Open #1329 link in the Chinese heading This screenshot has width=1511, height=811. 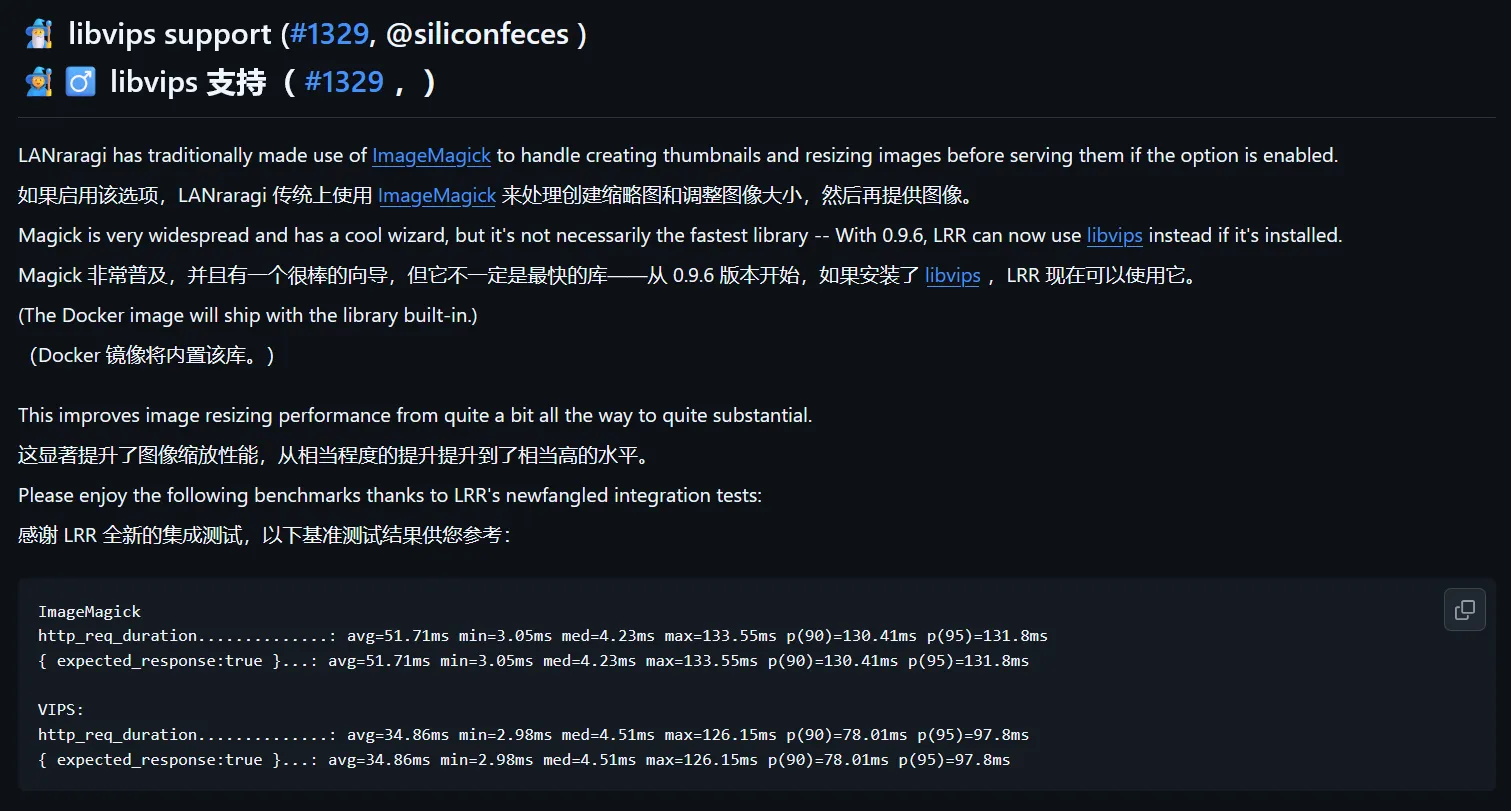(x=343, y=82)
